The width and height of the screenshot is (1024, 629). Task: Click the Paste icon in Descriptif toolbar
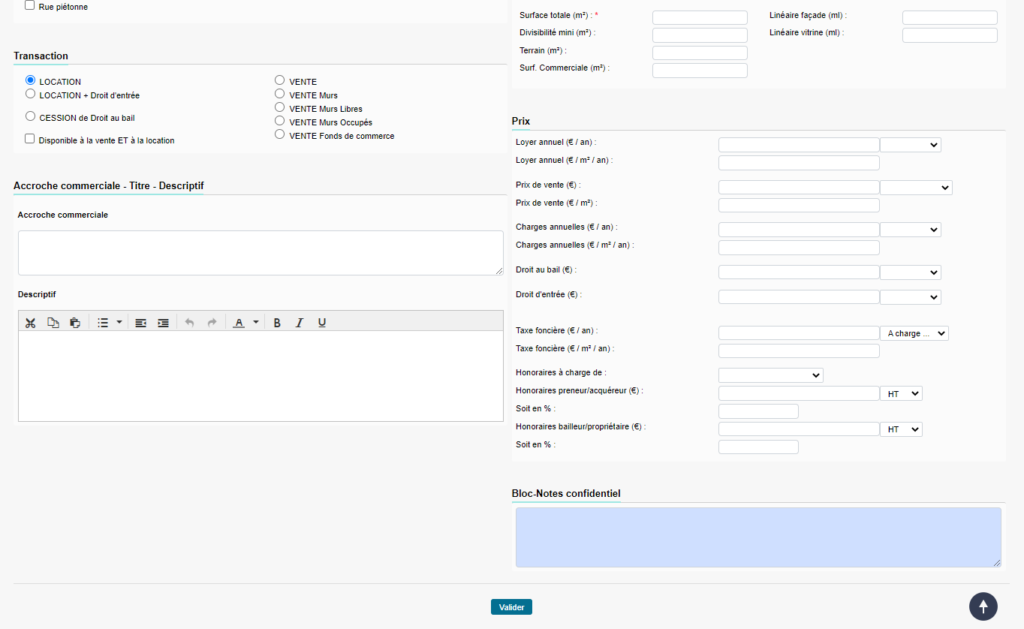[75, 323]
